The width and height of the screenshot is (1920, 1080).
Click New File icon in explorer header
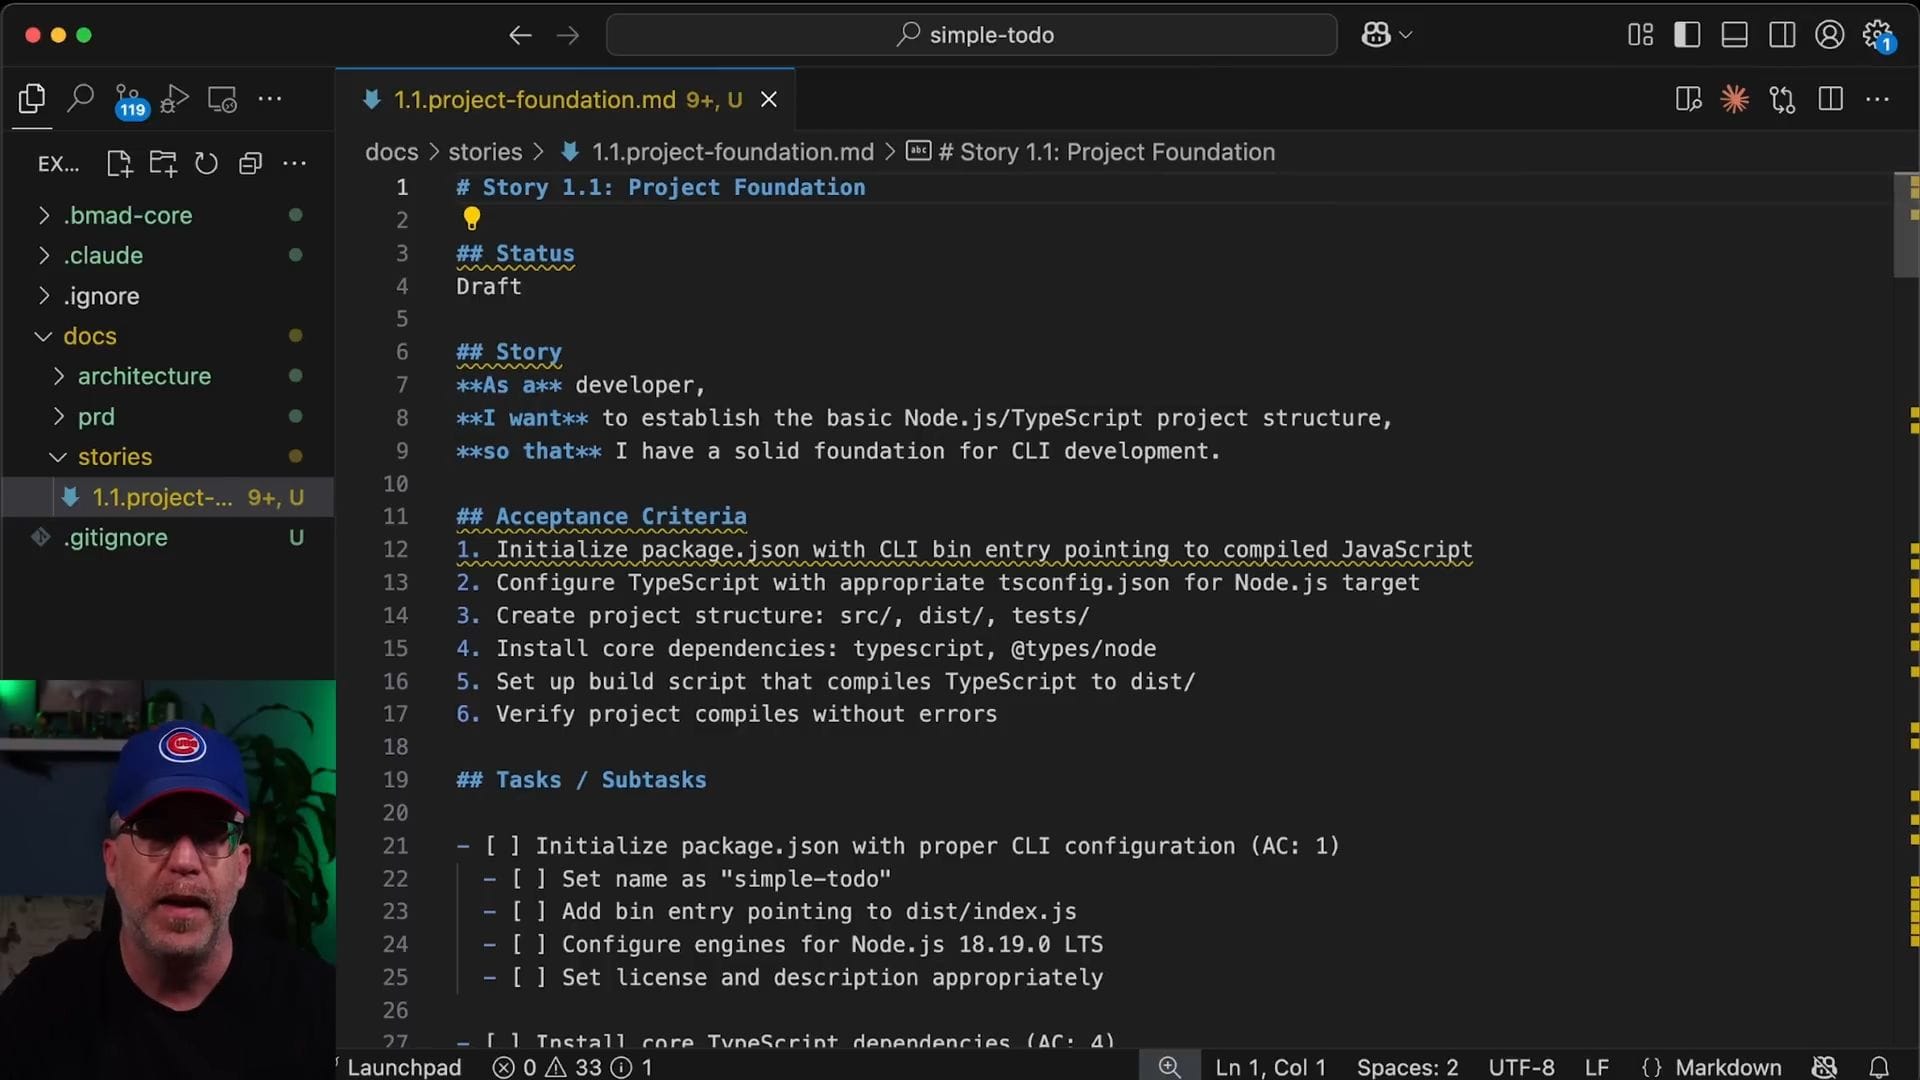click(119, 163)
